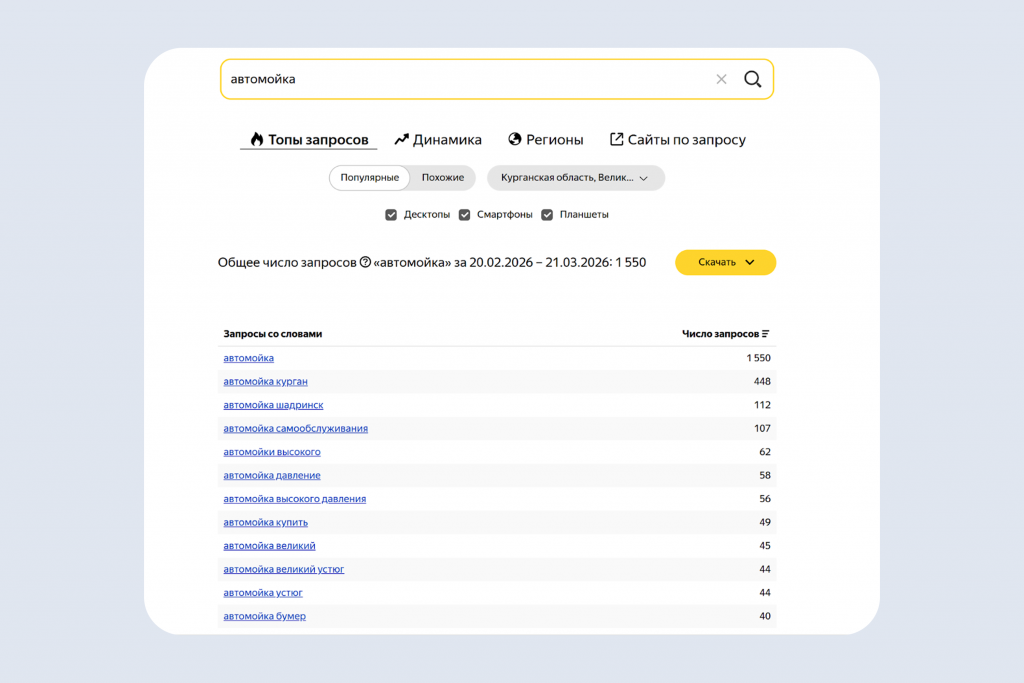Click the external link icon for Сайты по запросу

[x=616, y=139]
